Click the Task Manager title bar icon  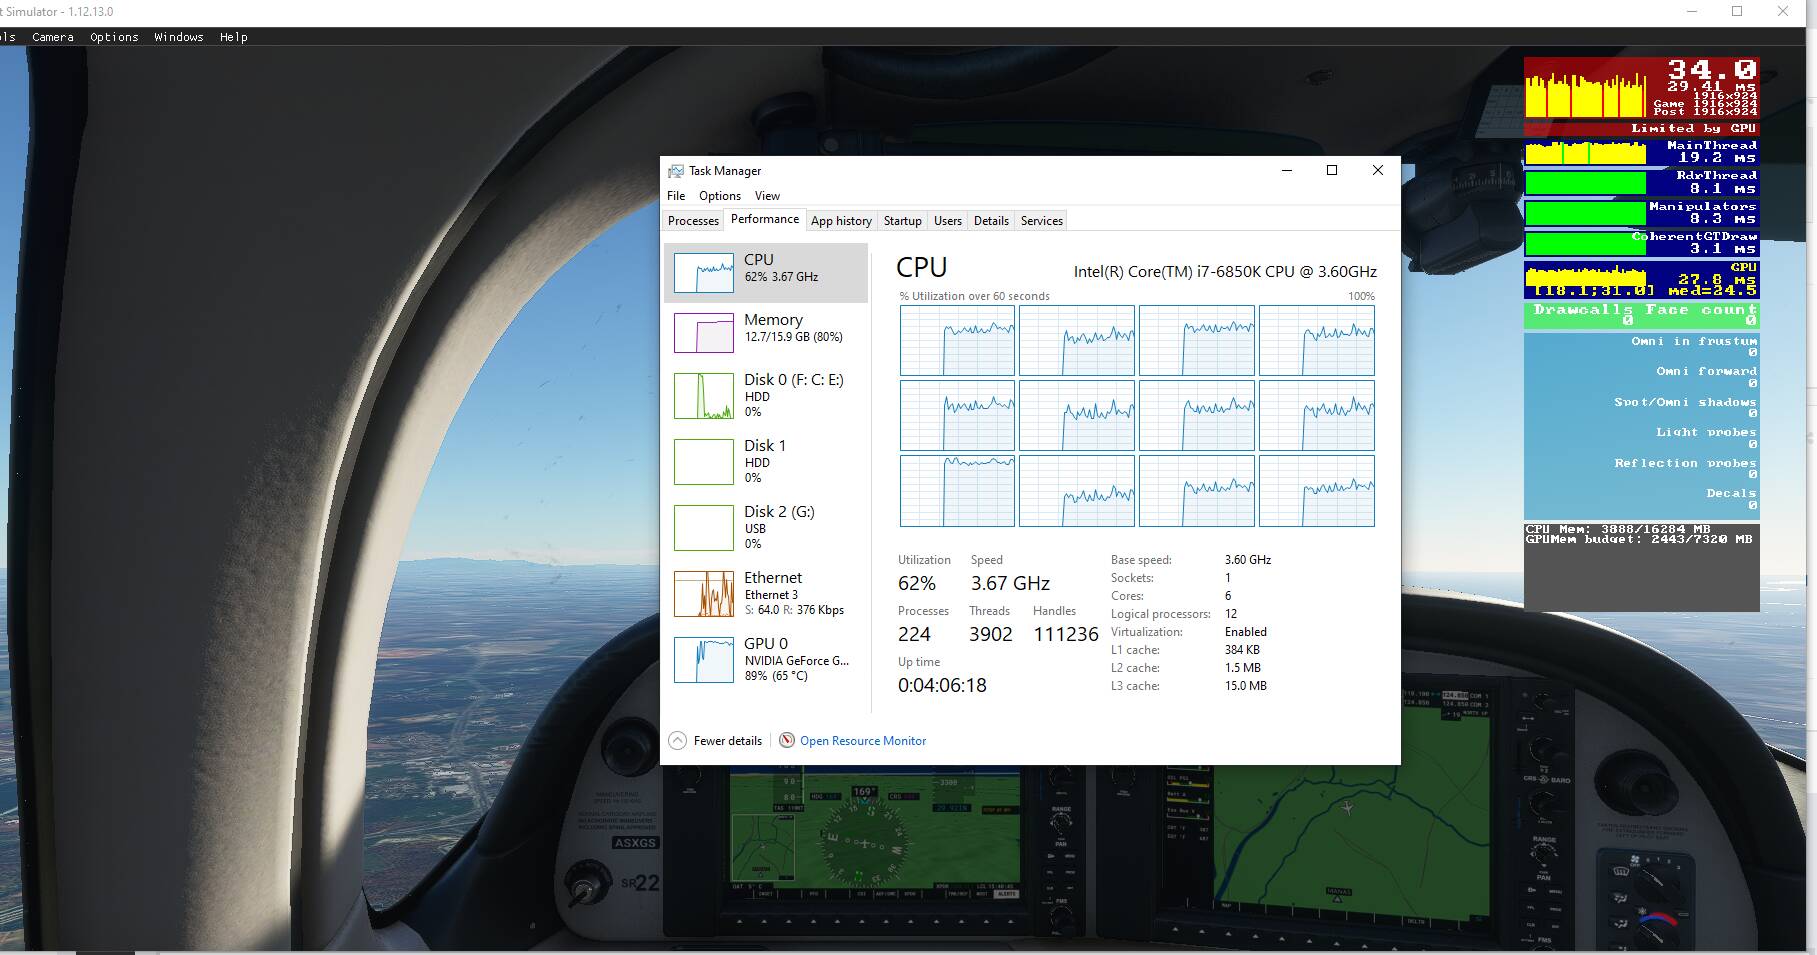(676, 171)
